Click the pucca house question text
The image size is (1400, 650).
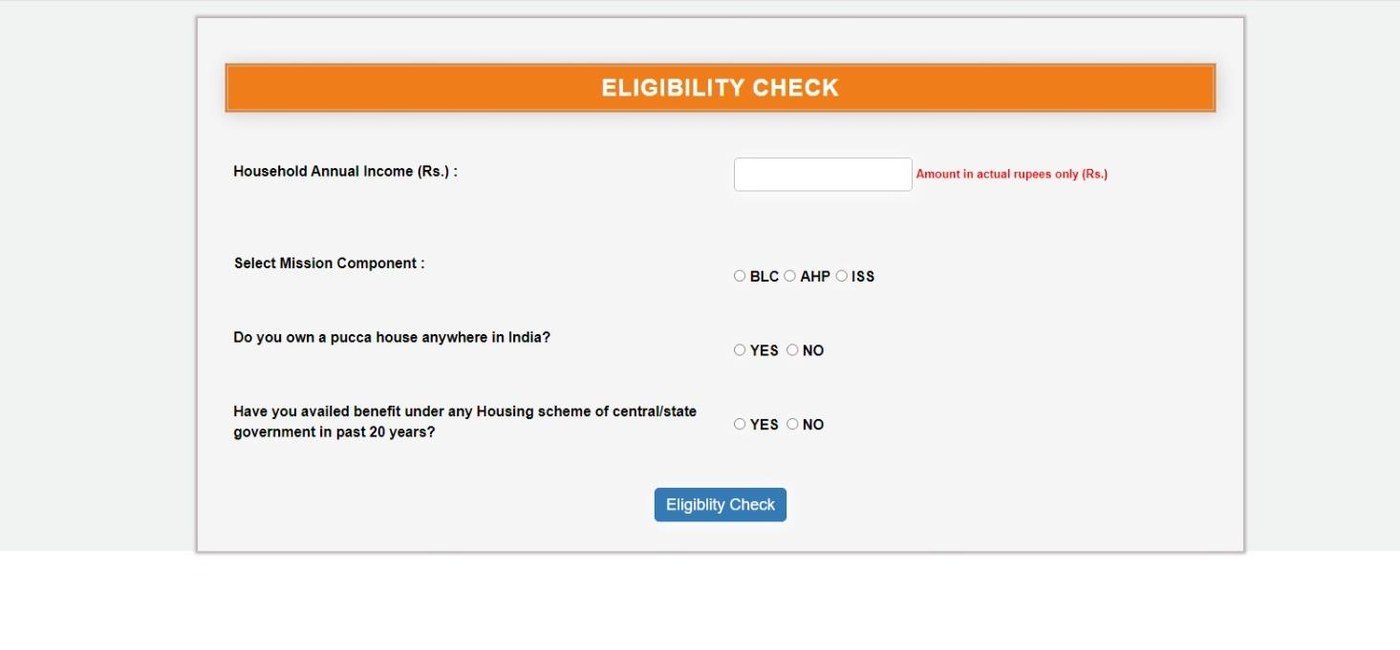391,337
